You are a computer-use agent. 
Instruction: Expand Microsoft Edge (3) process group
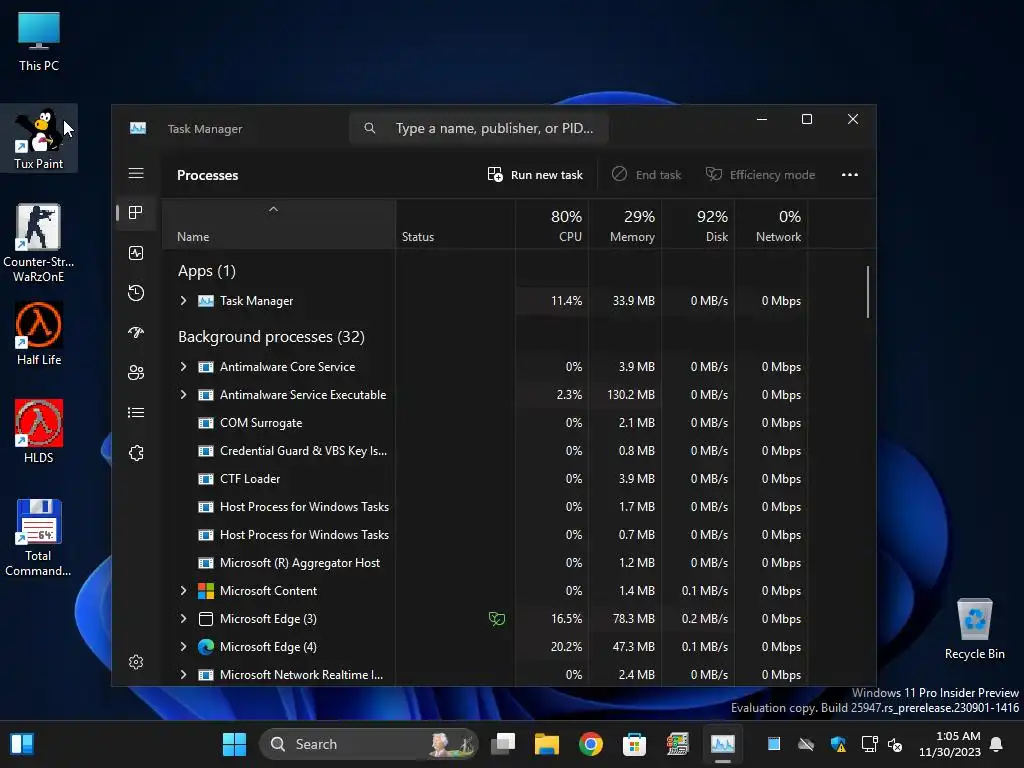tap(184, 618)
